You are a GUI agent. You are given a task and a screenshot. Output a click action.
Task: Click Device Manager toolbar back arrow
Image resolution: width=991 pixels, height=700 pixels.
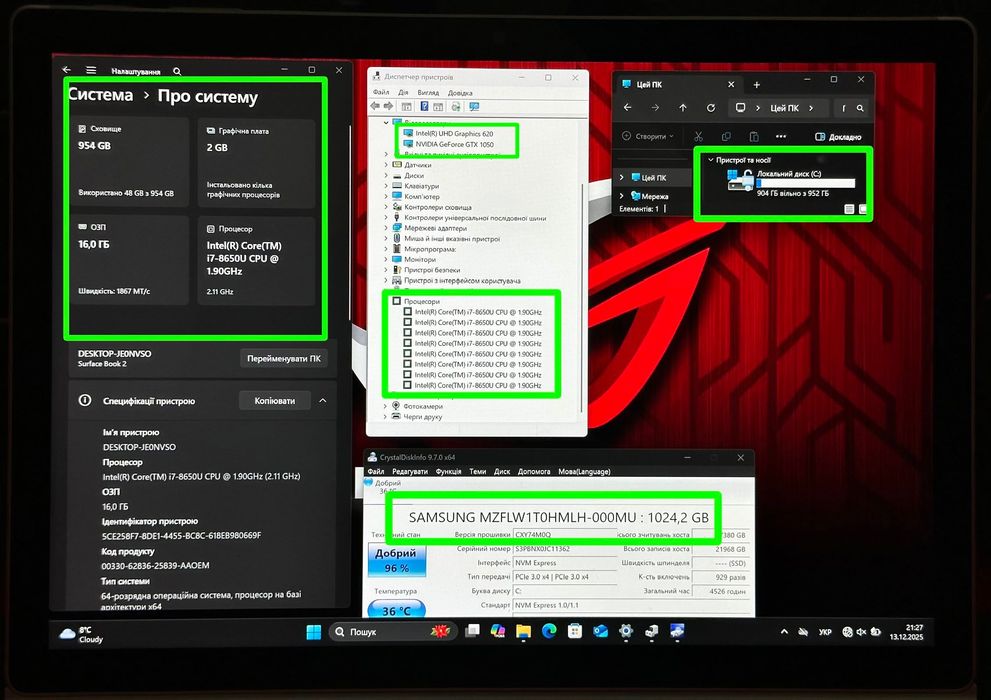pos(375,106)
